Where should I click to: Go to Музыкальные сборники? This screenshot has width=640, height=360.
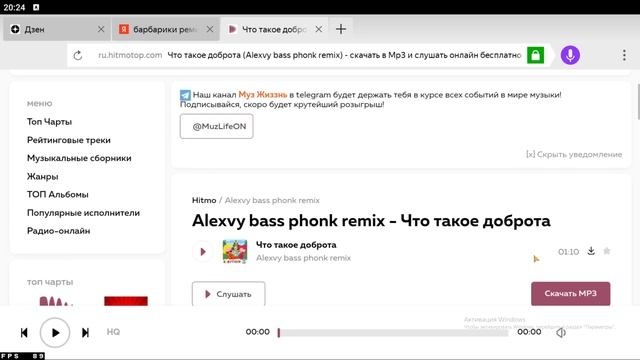pyautogui.click(x=79, y=158)
